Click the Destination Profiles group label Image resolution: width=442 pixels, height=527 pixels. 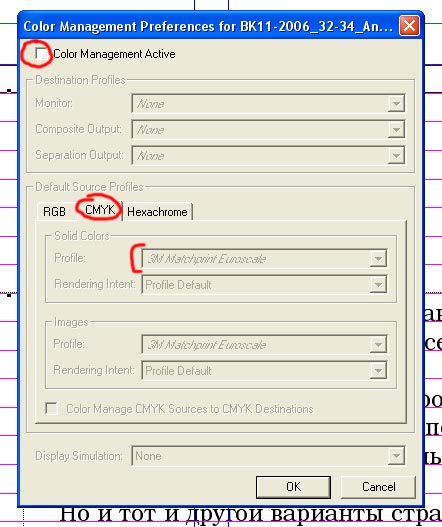80,80
